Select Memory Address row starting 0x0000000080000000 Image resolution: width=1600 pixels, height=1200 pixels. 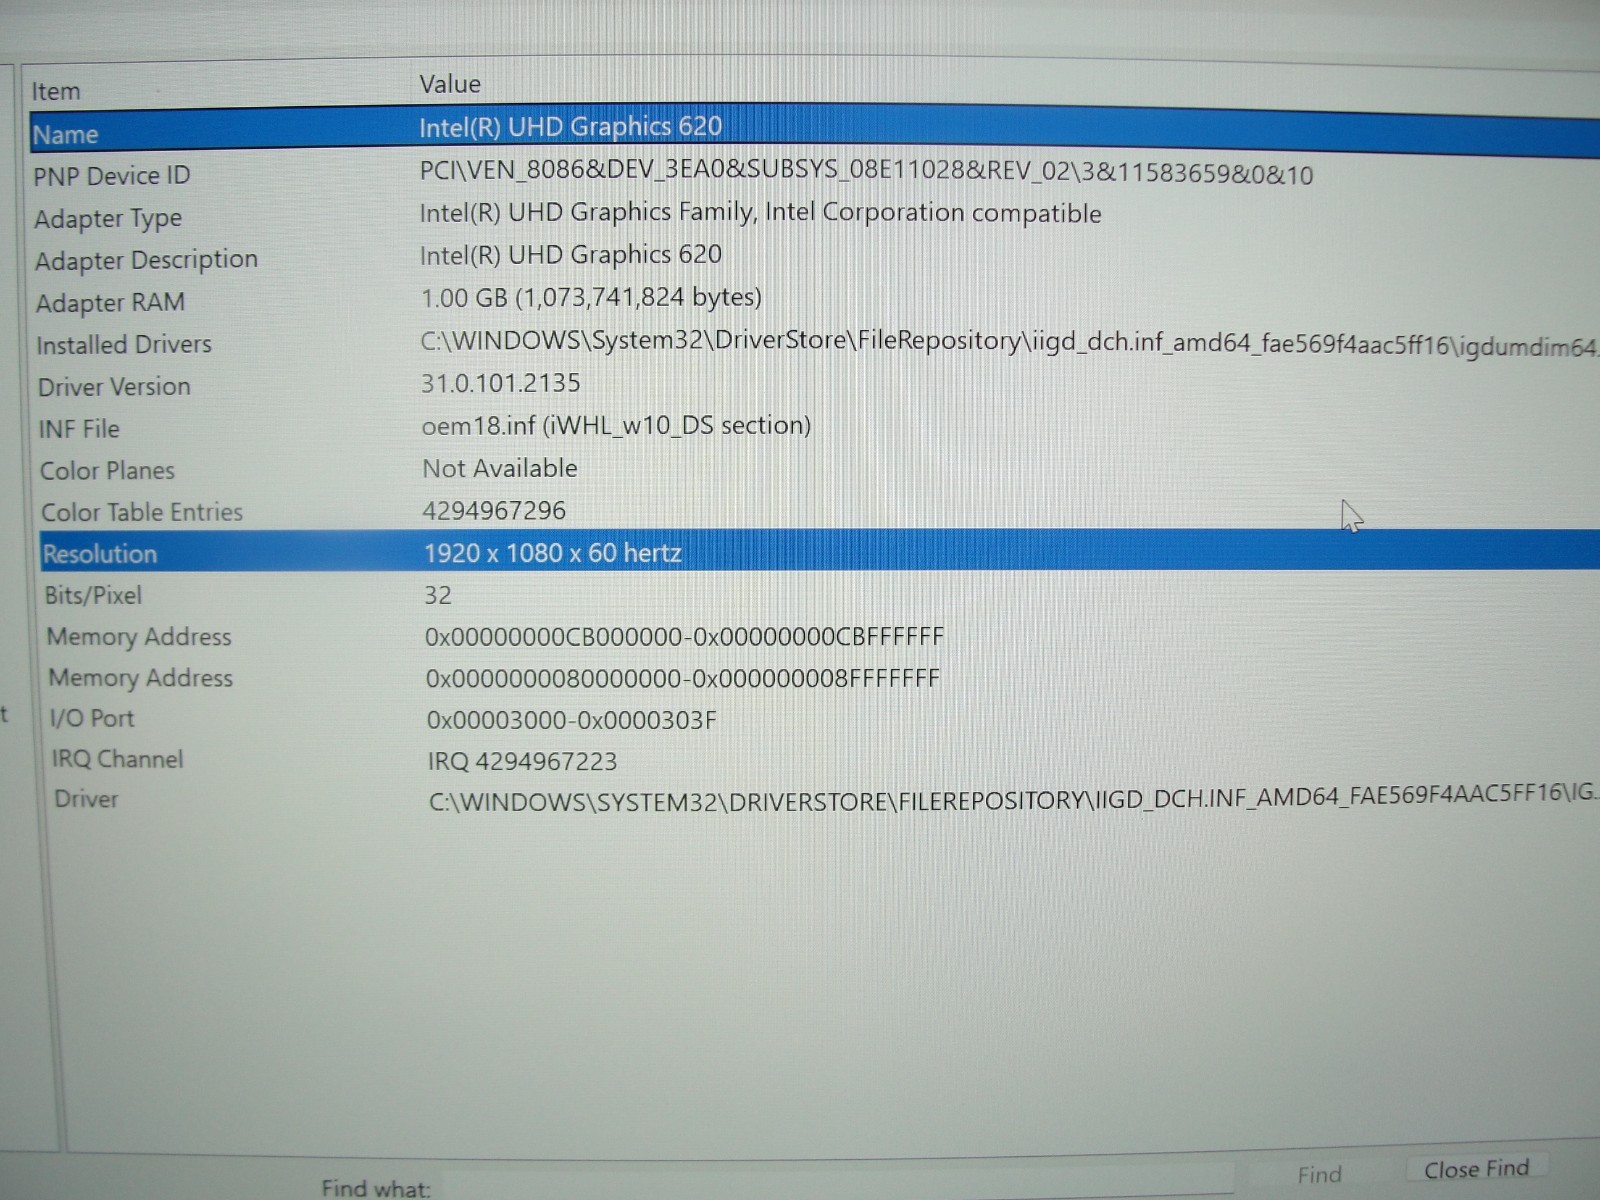pyautogui.click(x=822, y=678)
